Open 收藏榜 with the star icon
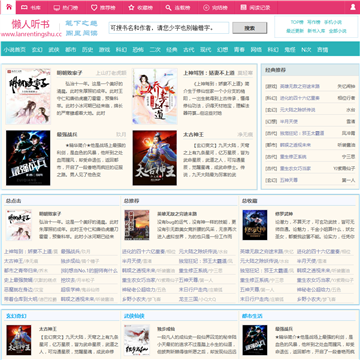 point(141,8)
